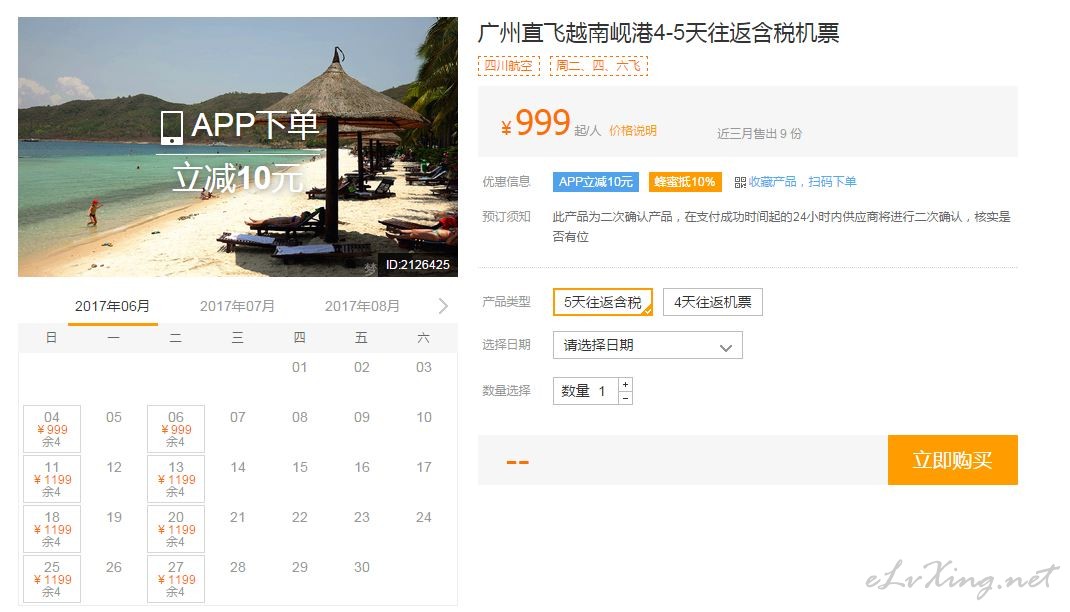This screenshot has height=612, width=1070.
Task: Switch to the 2017年07月 tab
Action: coord(237,306)
